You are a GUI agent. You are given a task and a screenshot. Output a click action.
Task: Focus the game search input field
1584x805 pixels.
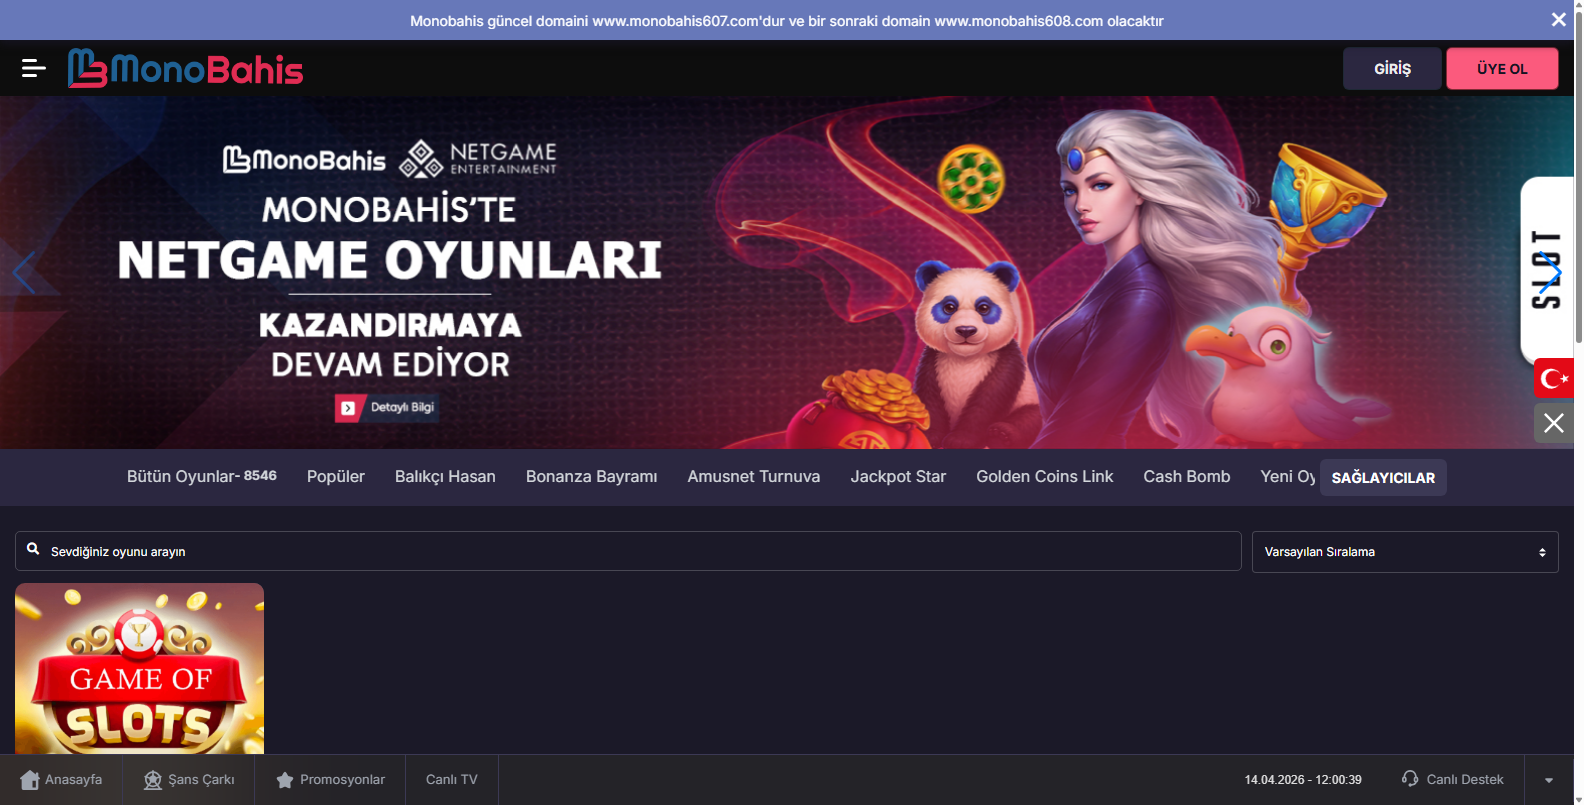[x=640, y=551]
